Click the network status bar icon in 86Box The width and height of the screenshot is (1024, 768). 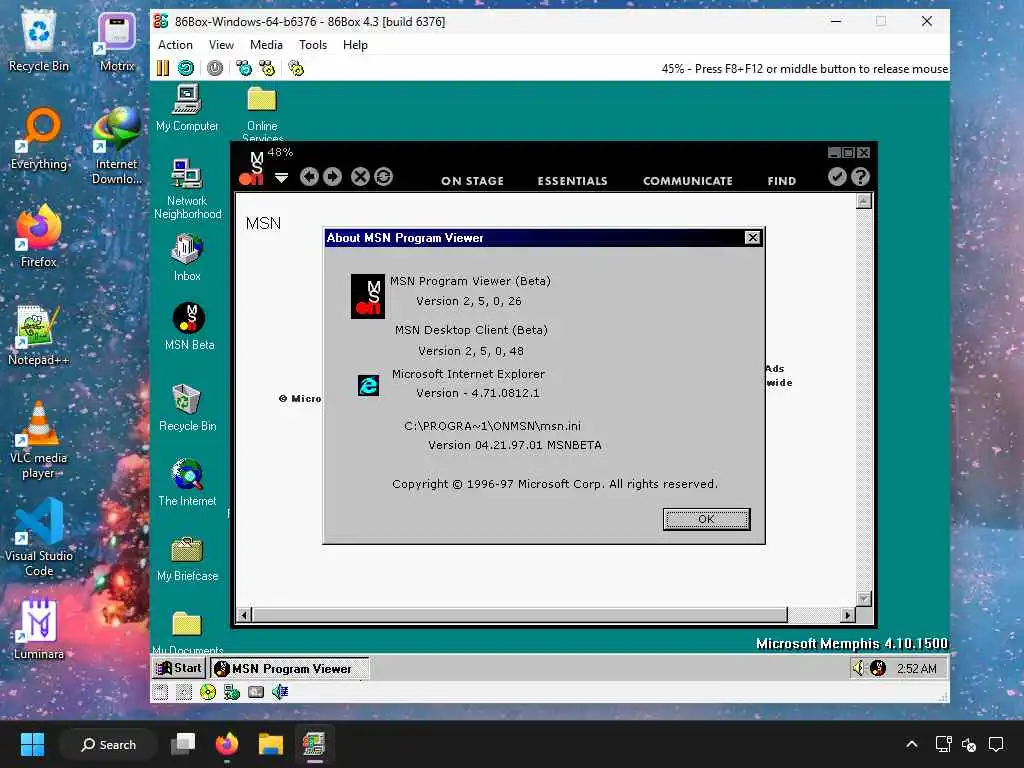(x=231, y=692)
